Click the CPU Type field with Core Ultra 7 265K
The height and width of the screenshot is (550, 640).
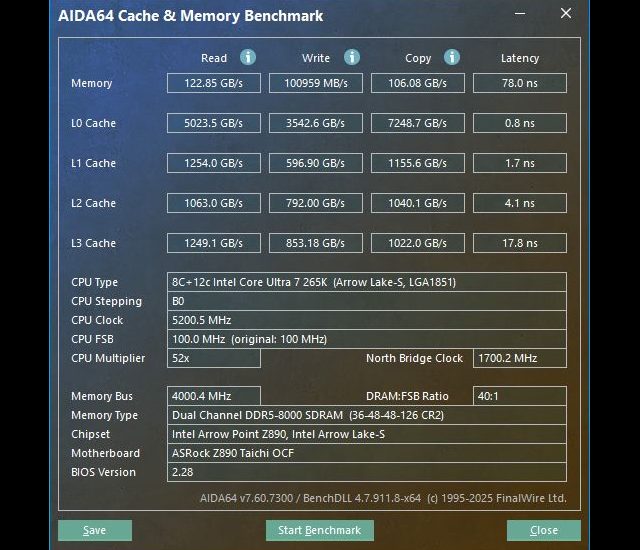(366, 282)
